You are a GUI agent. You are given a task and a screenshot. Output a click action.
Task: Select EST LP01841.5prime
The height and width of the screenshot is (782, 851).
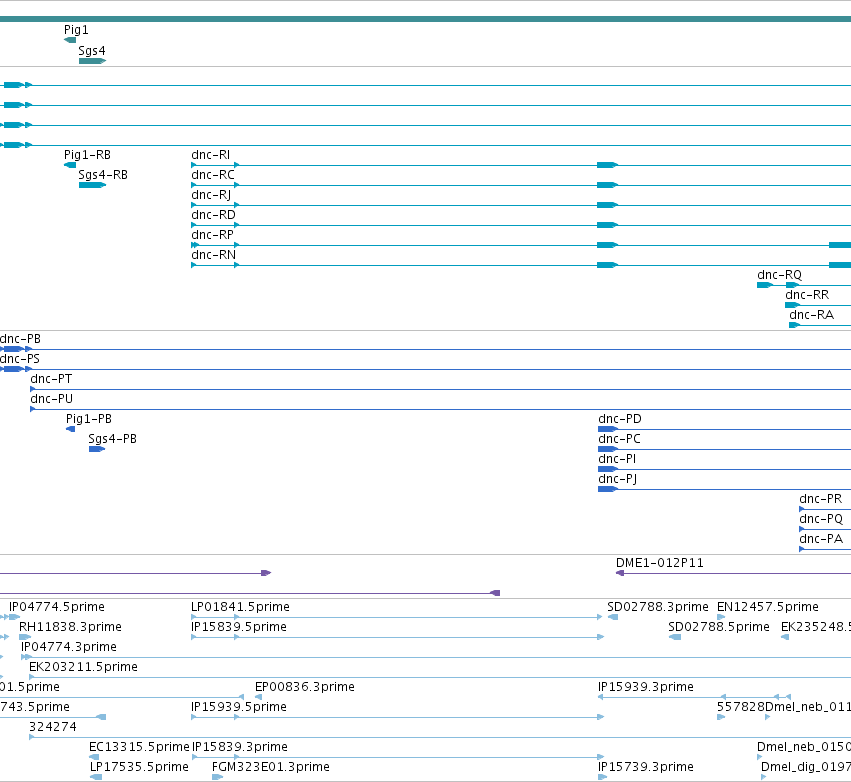pyautogui.click(x=240, y=607)
